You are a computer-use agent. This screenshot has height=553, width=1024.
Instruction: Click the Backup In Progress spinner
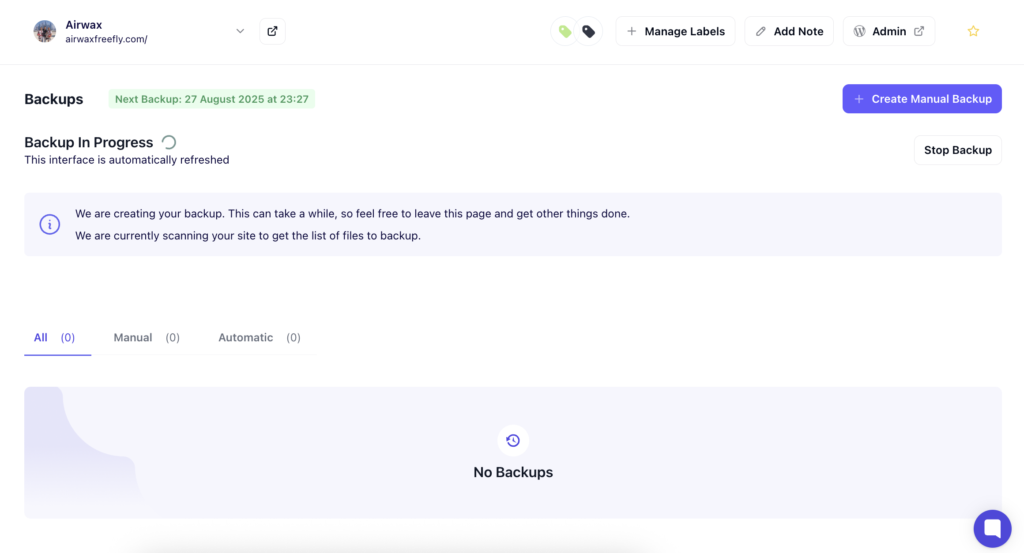(x=169, y=142)
